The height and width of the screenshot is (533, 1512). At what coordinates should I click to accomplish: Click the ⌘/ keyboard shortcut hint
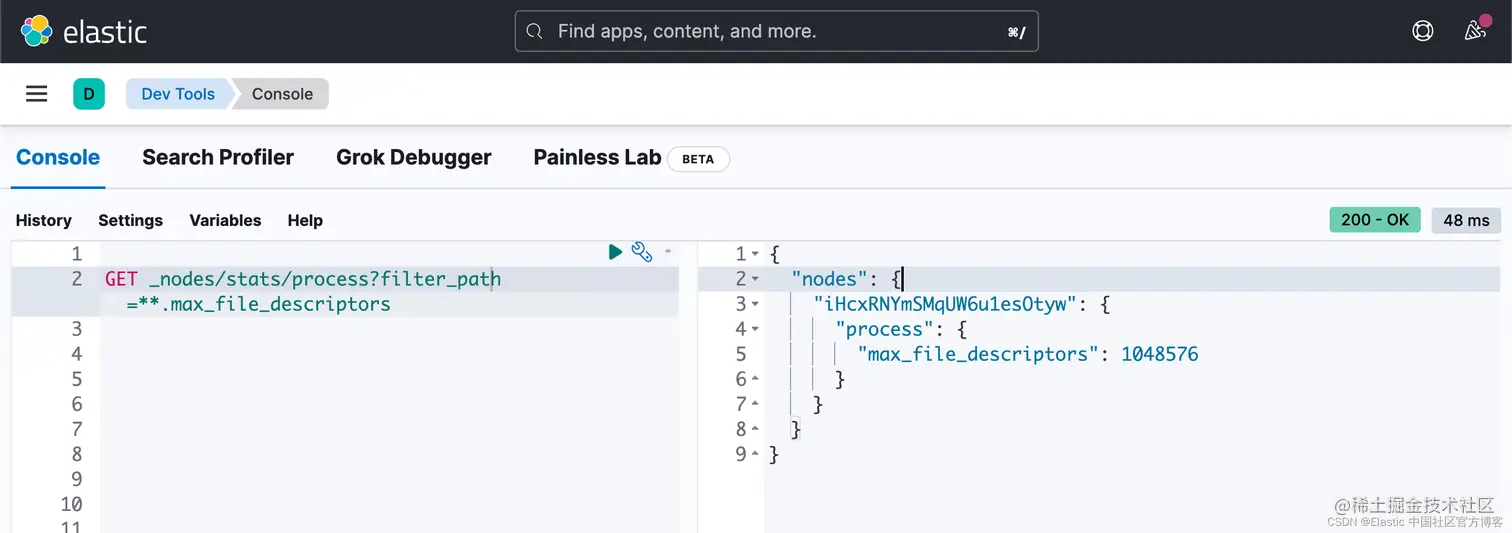click(1016, 32)
